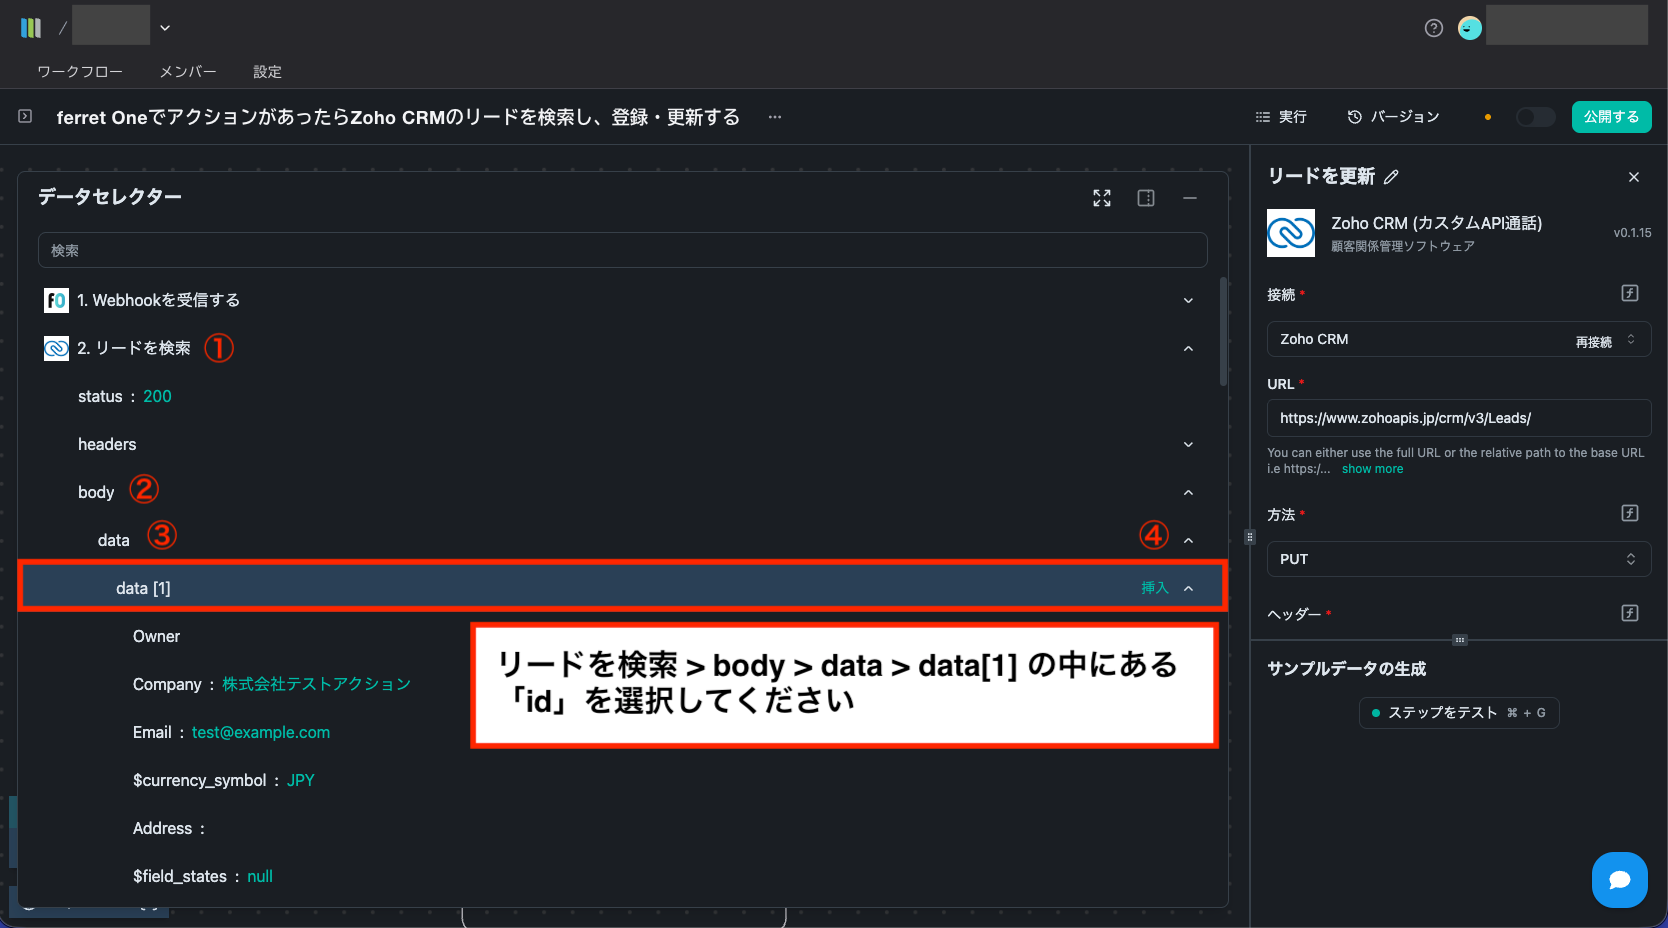
Task: Click the data selector vertical scrollbar
Action: click(x=1223, y=333)
